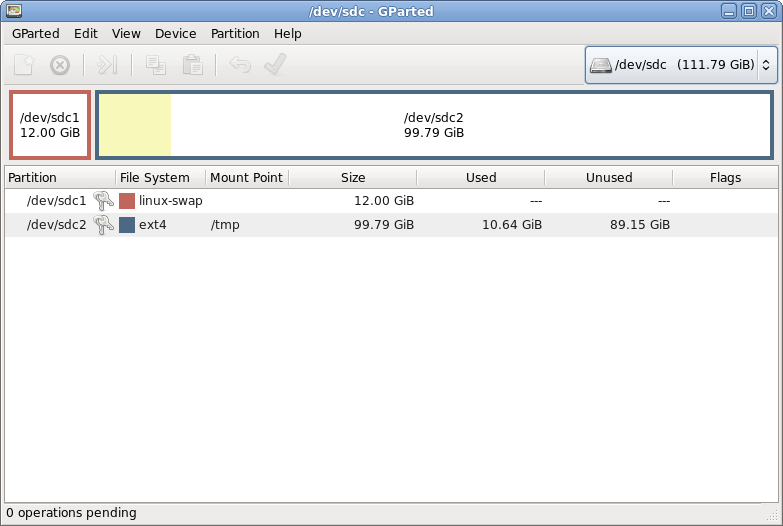Image resolution: width=783 pixels, height=526 pixels.
Task: Click the 89.15 GiB unused cell
Action: pyautogui.click(x=640, y=225)
